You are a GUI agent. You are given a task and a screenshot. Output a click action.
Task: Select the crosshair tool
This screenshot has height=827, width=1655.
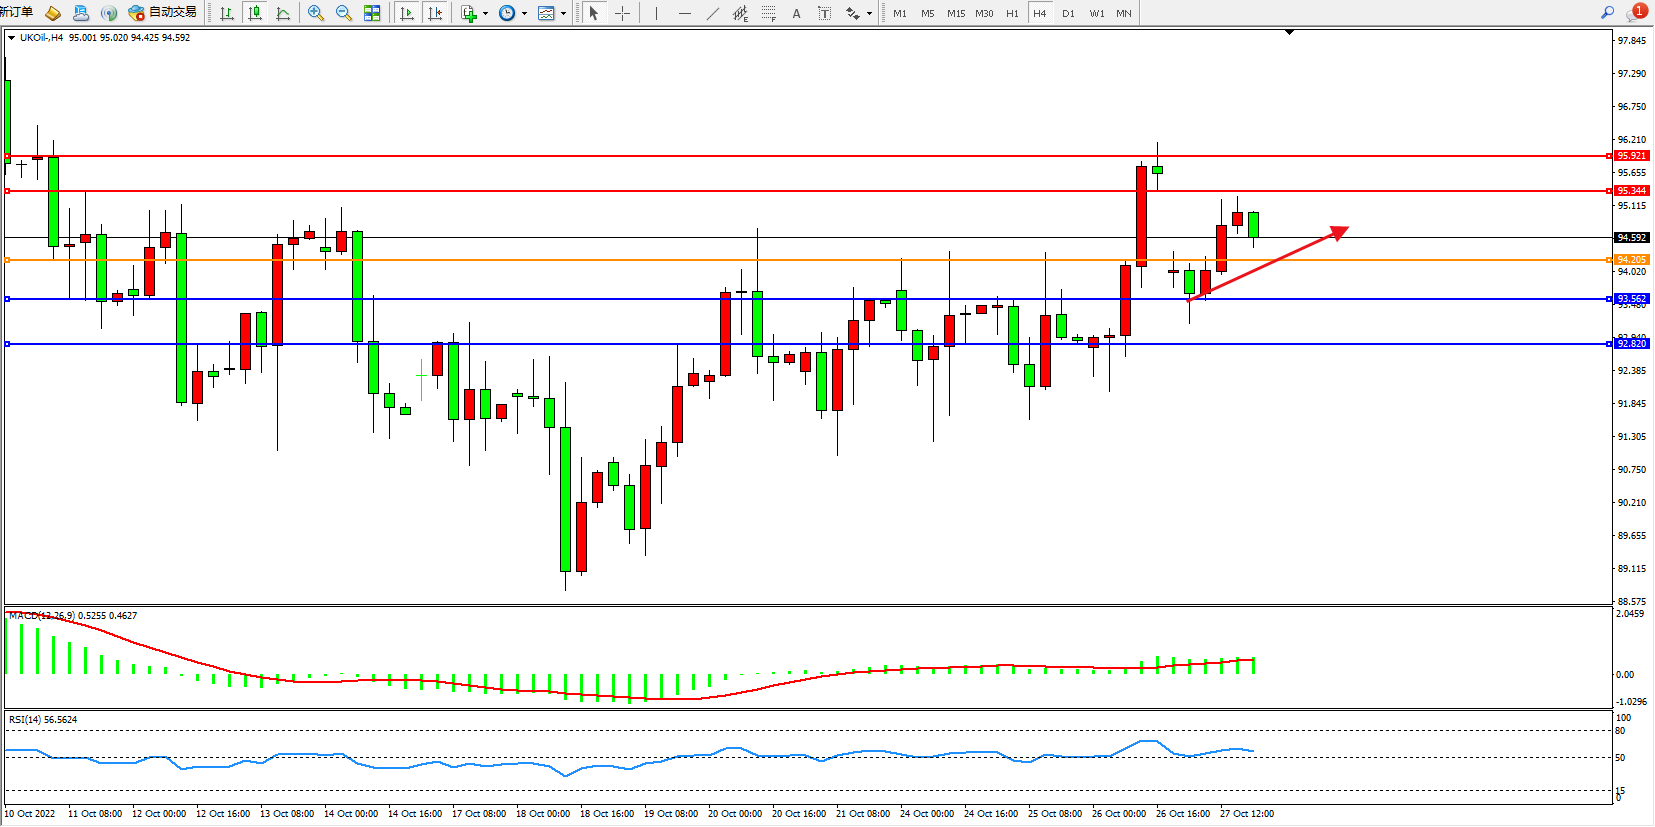tap(622, 13)
